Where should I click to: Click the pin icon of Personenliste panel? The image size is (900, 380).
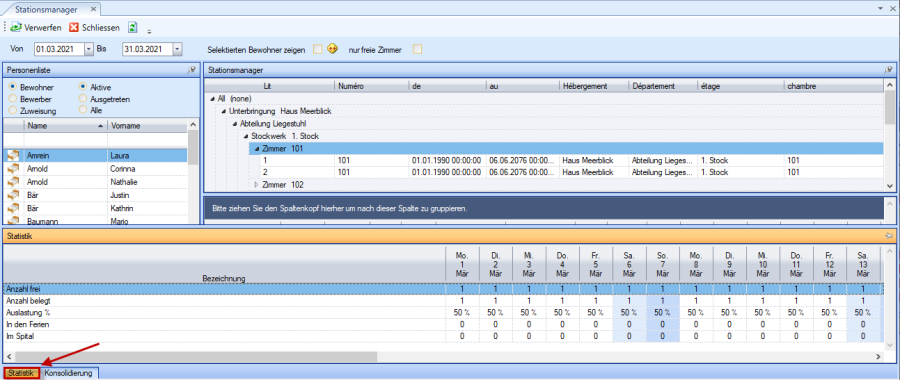coord(191,69)
